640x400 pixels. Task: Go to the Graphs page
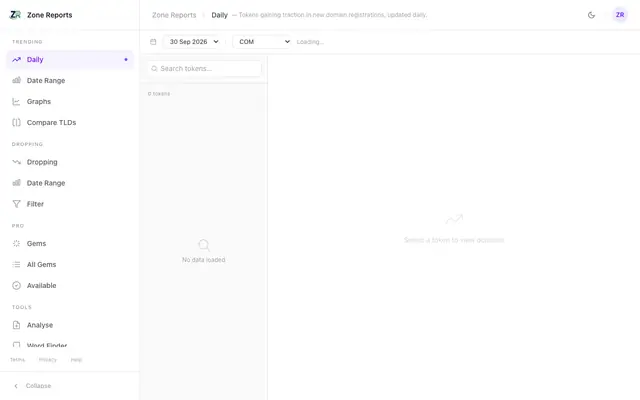tap(70, 102)
